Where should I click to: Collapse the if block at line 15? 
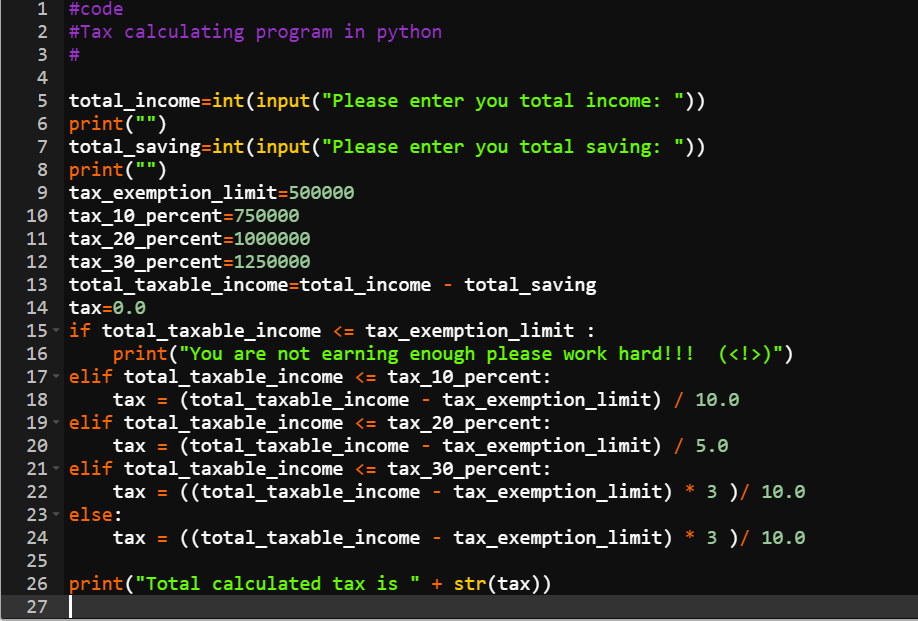[x=56, y=330]
